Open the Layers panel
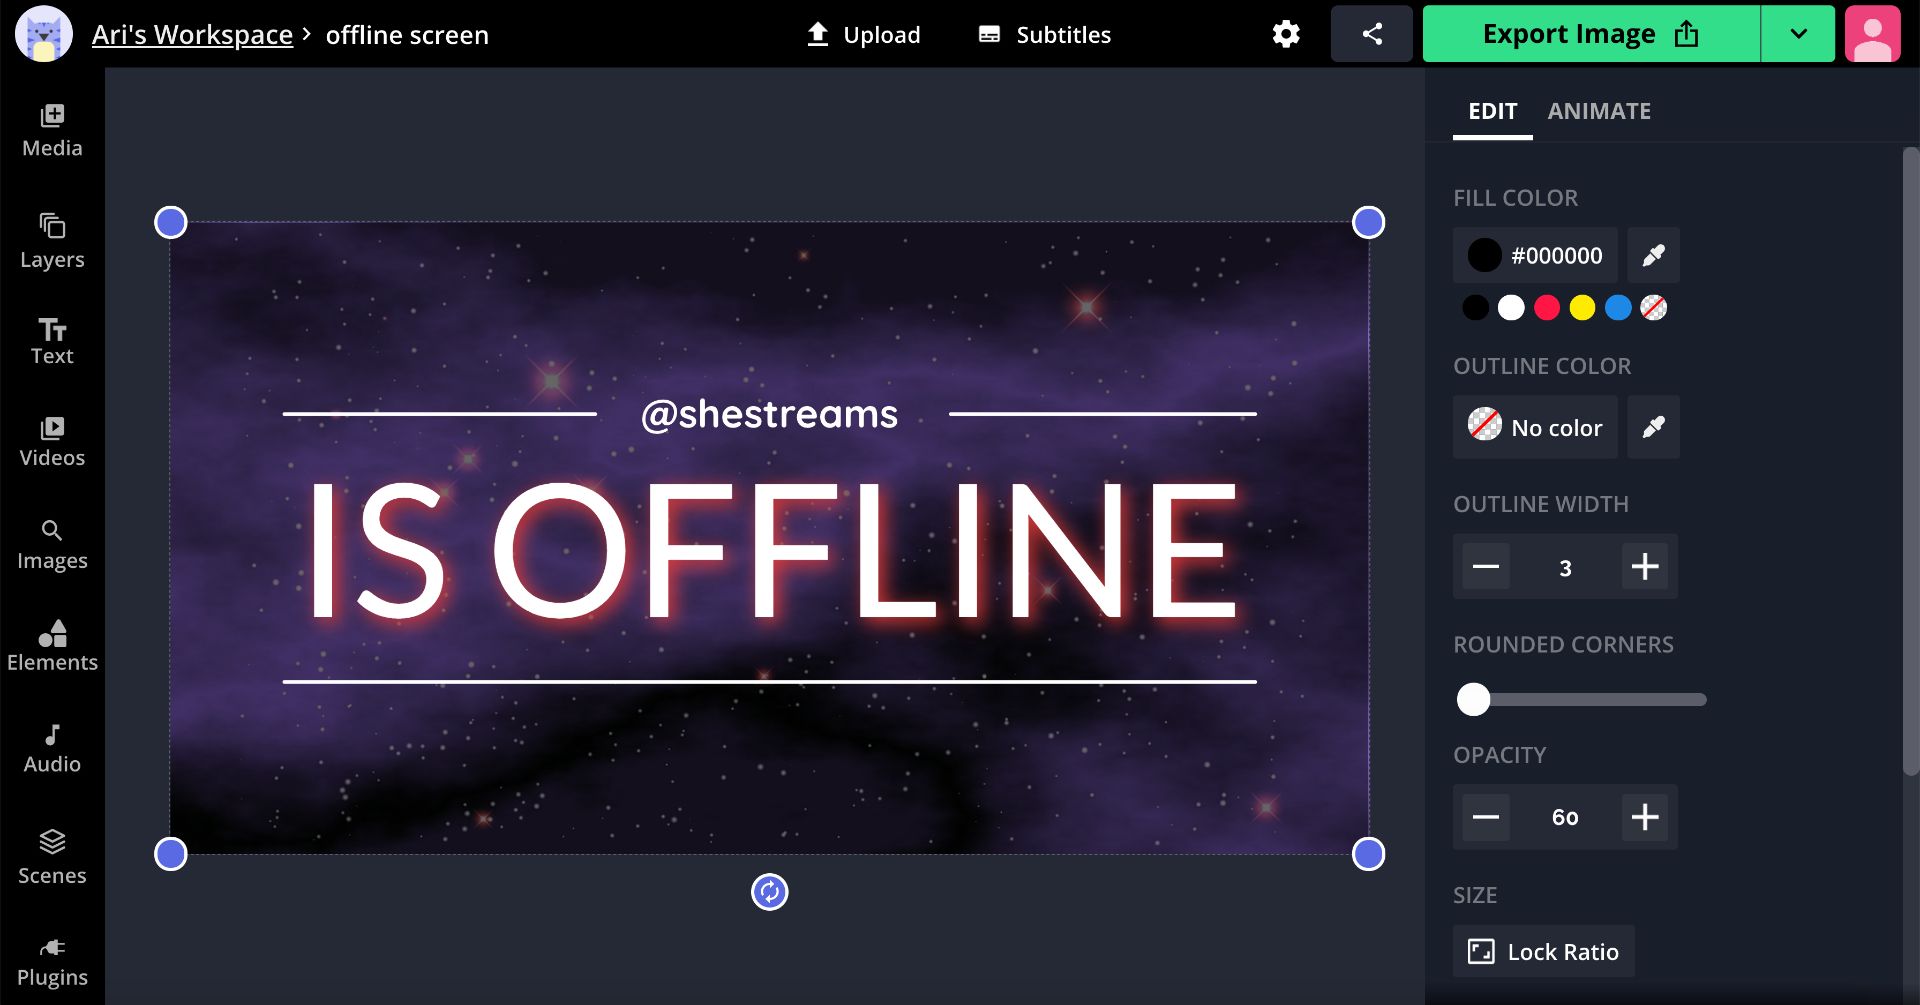This screenshot has height=1005, width=1920. pyautogui.click(x=52, y=241)
